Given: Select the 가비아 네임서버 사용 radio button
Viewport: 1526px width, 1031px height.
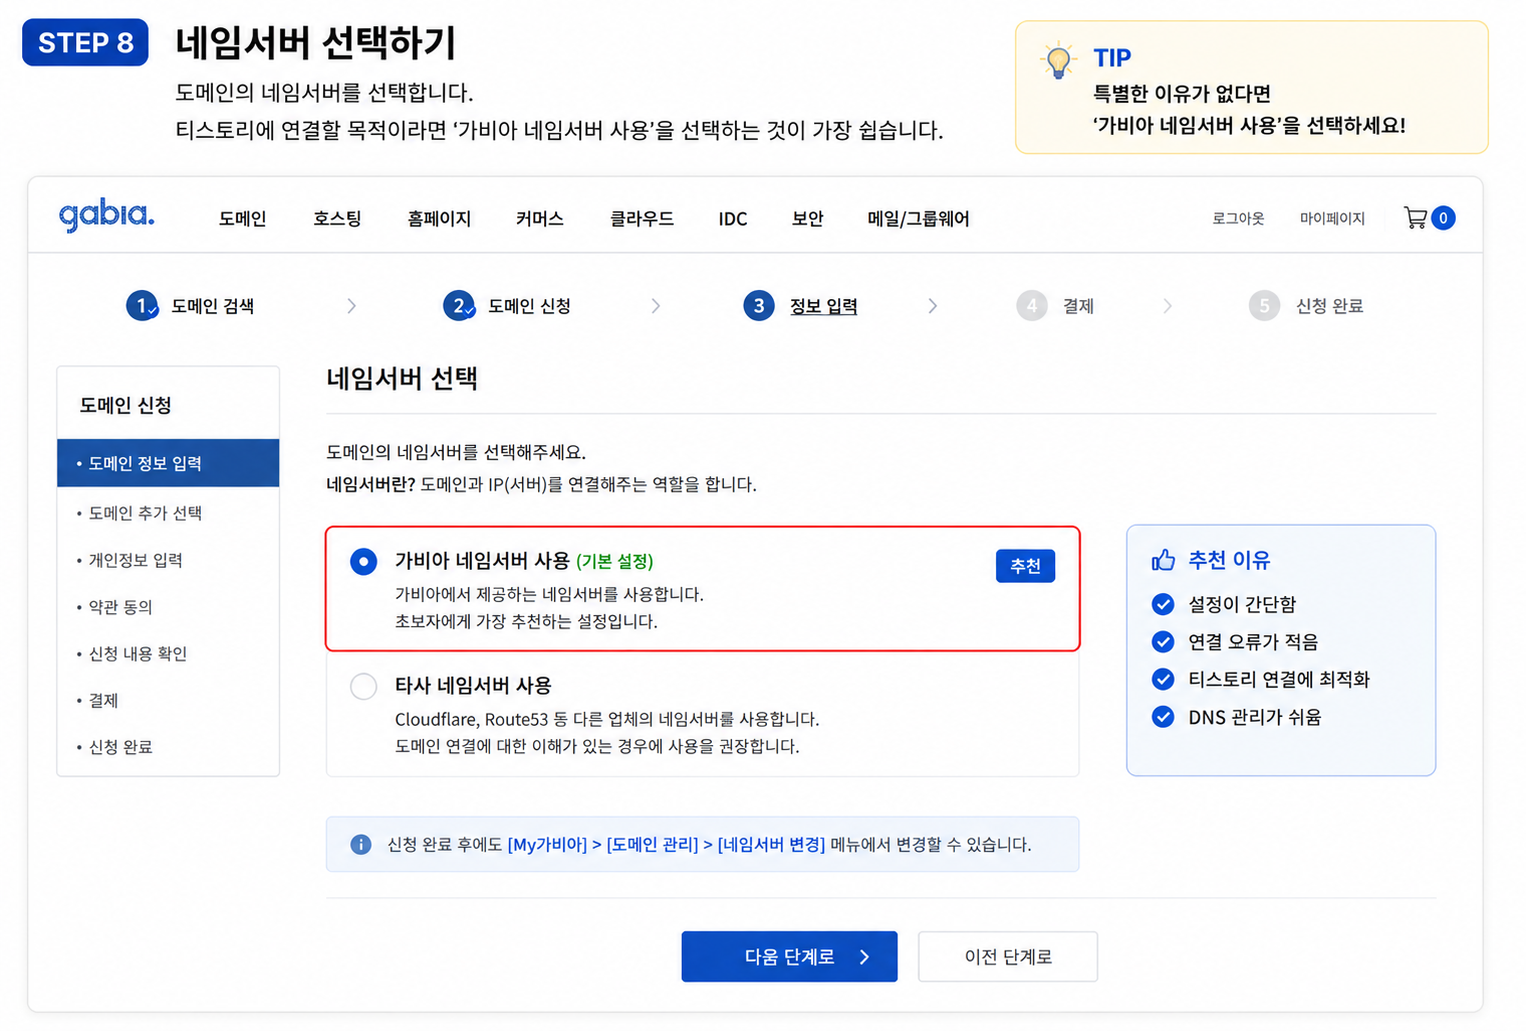Looking at the screenshot, I should coord(364,562).
